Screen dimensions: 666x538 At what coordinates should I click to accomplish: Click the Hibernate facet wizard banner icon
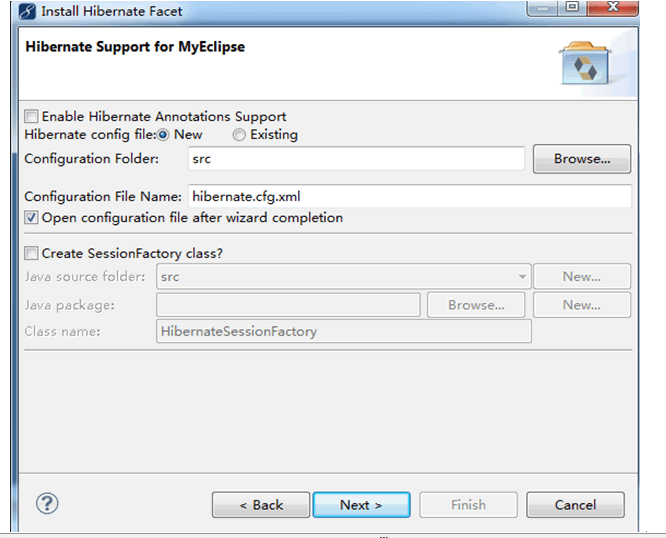(x=586, y=63)
